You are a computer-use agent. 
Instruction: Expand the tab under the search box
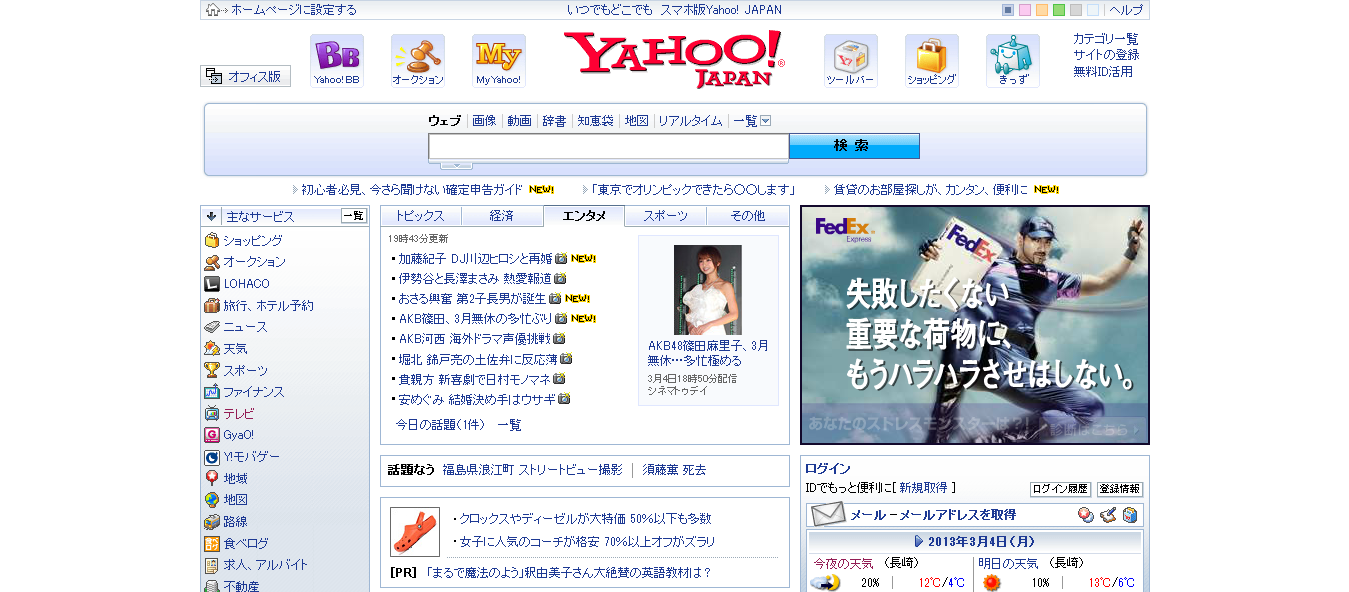(456, 165)
